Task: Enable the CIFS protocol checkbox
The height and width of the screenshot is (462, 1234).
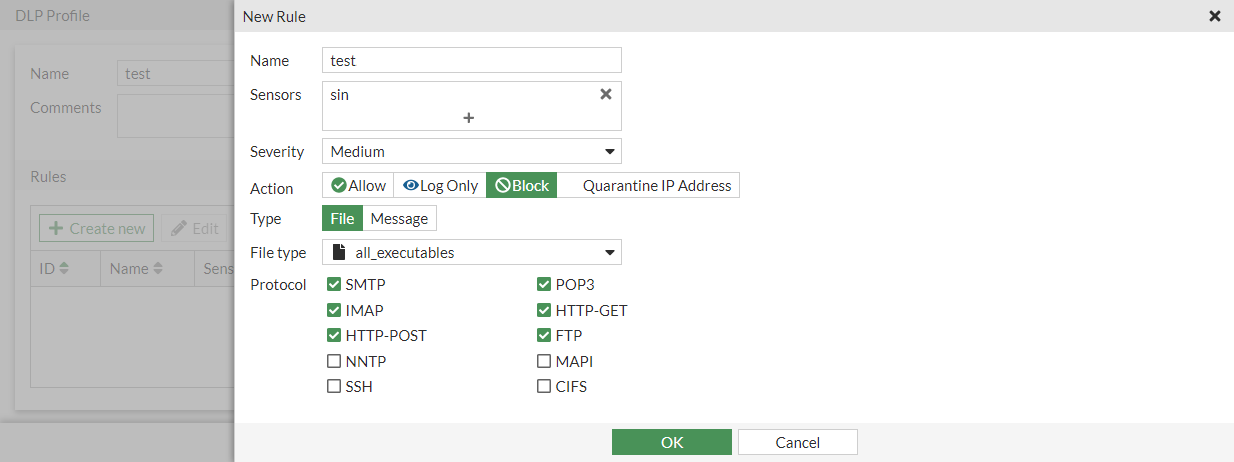Action: (544, 386)
